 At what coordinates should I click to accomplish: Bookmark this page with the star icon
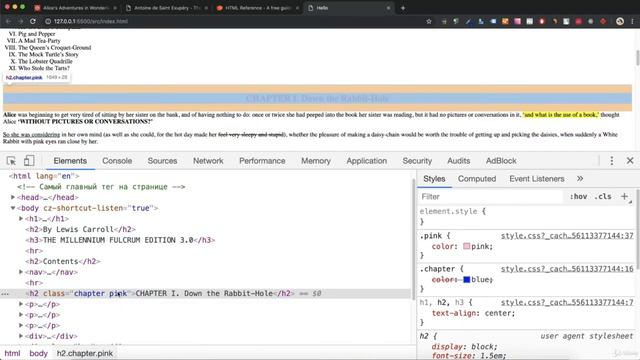[429, 21]
